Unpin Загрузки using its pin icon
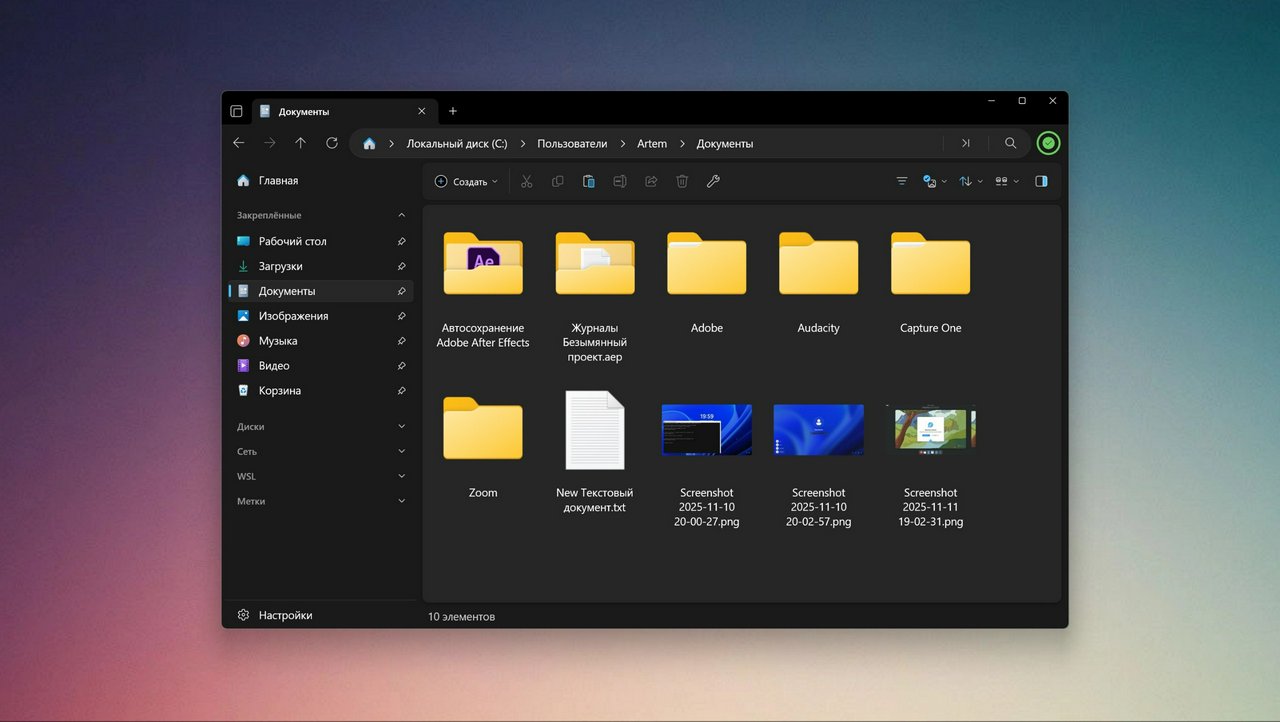This screenshot has height=722, width=1280. (x=401, y=267)
